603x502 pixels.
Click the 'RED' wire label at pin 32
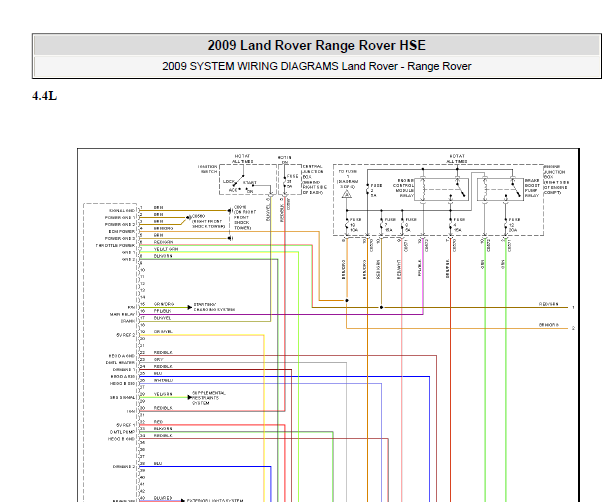(158, 422)
